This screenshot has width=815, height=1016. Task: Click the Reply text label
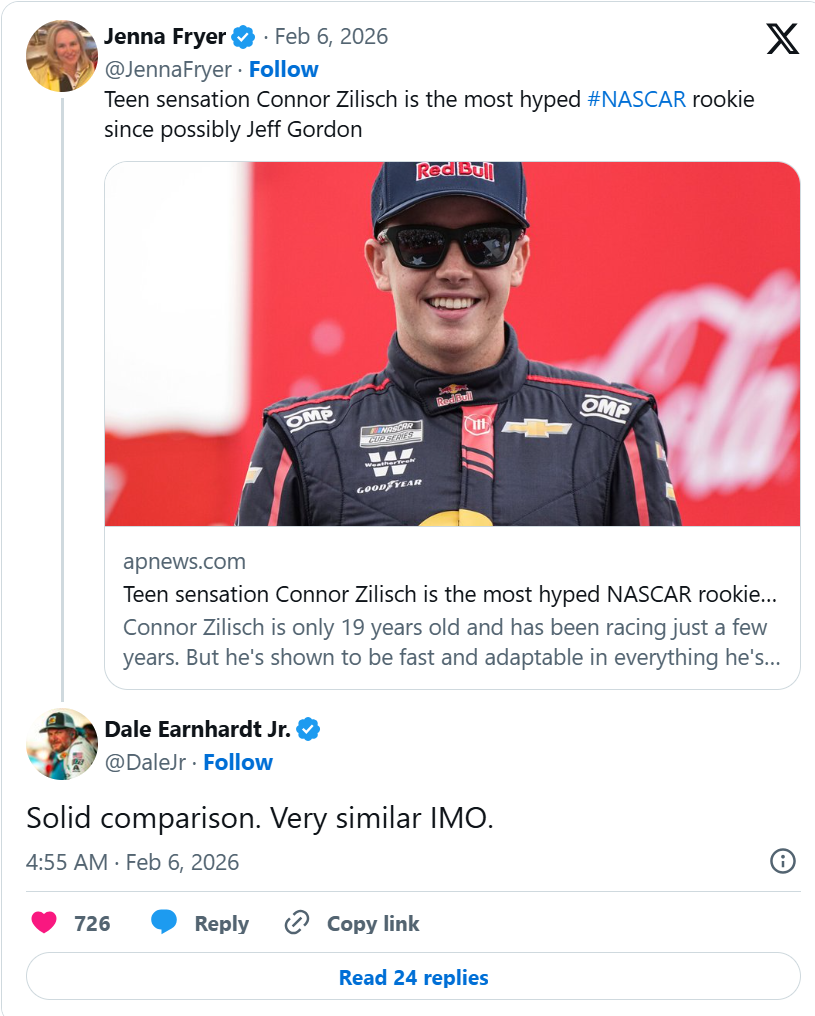(221, 923)
